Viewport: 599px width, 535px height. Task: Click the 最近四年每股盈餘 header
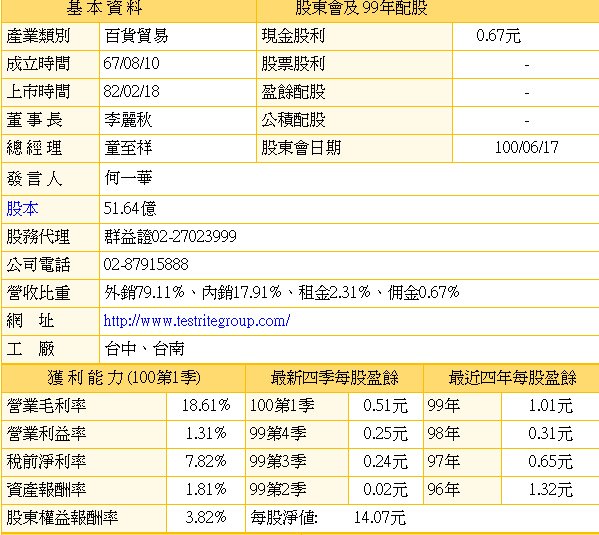tap(512, 378)
